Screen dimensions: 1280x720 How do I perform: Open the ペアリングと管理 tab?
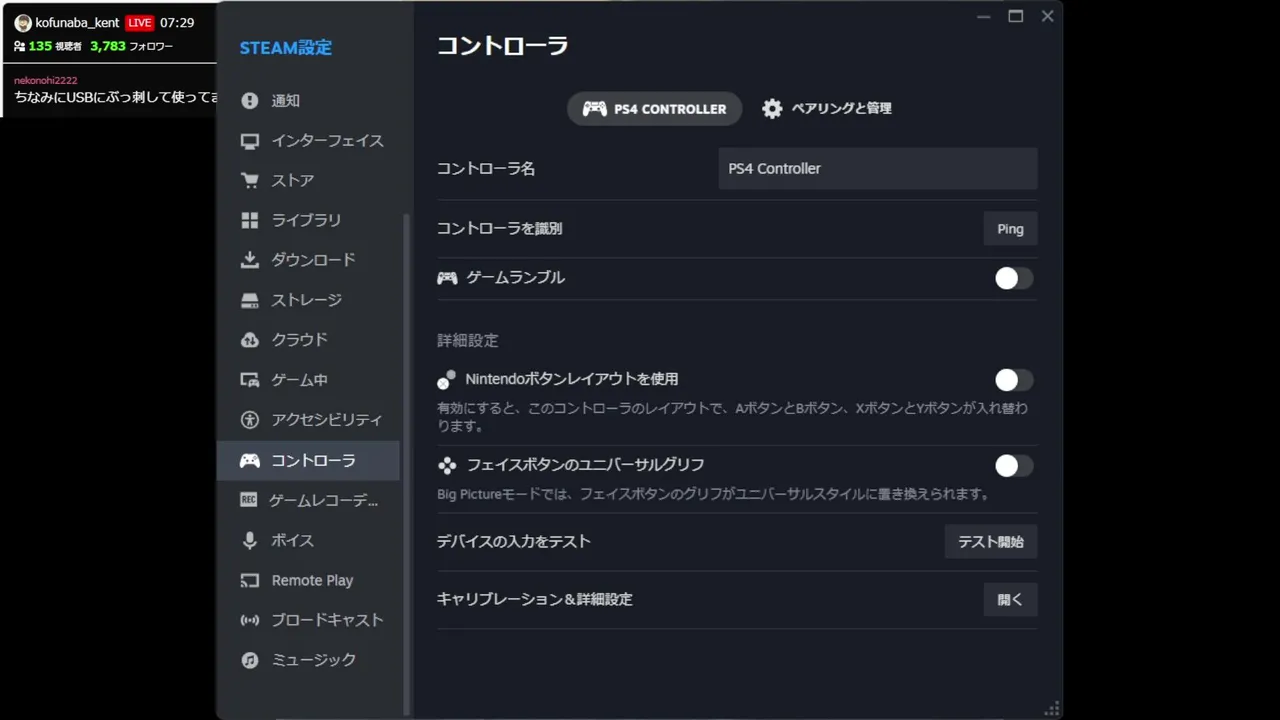click(826, 108)
